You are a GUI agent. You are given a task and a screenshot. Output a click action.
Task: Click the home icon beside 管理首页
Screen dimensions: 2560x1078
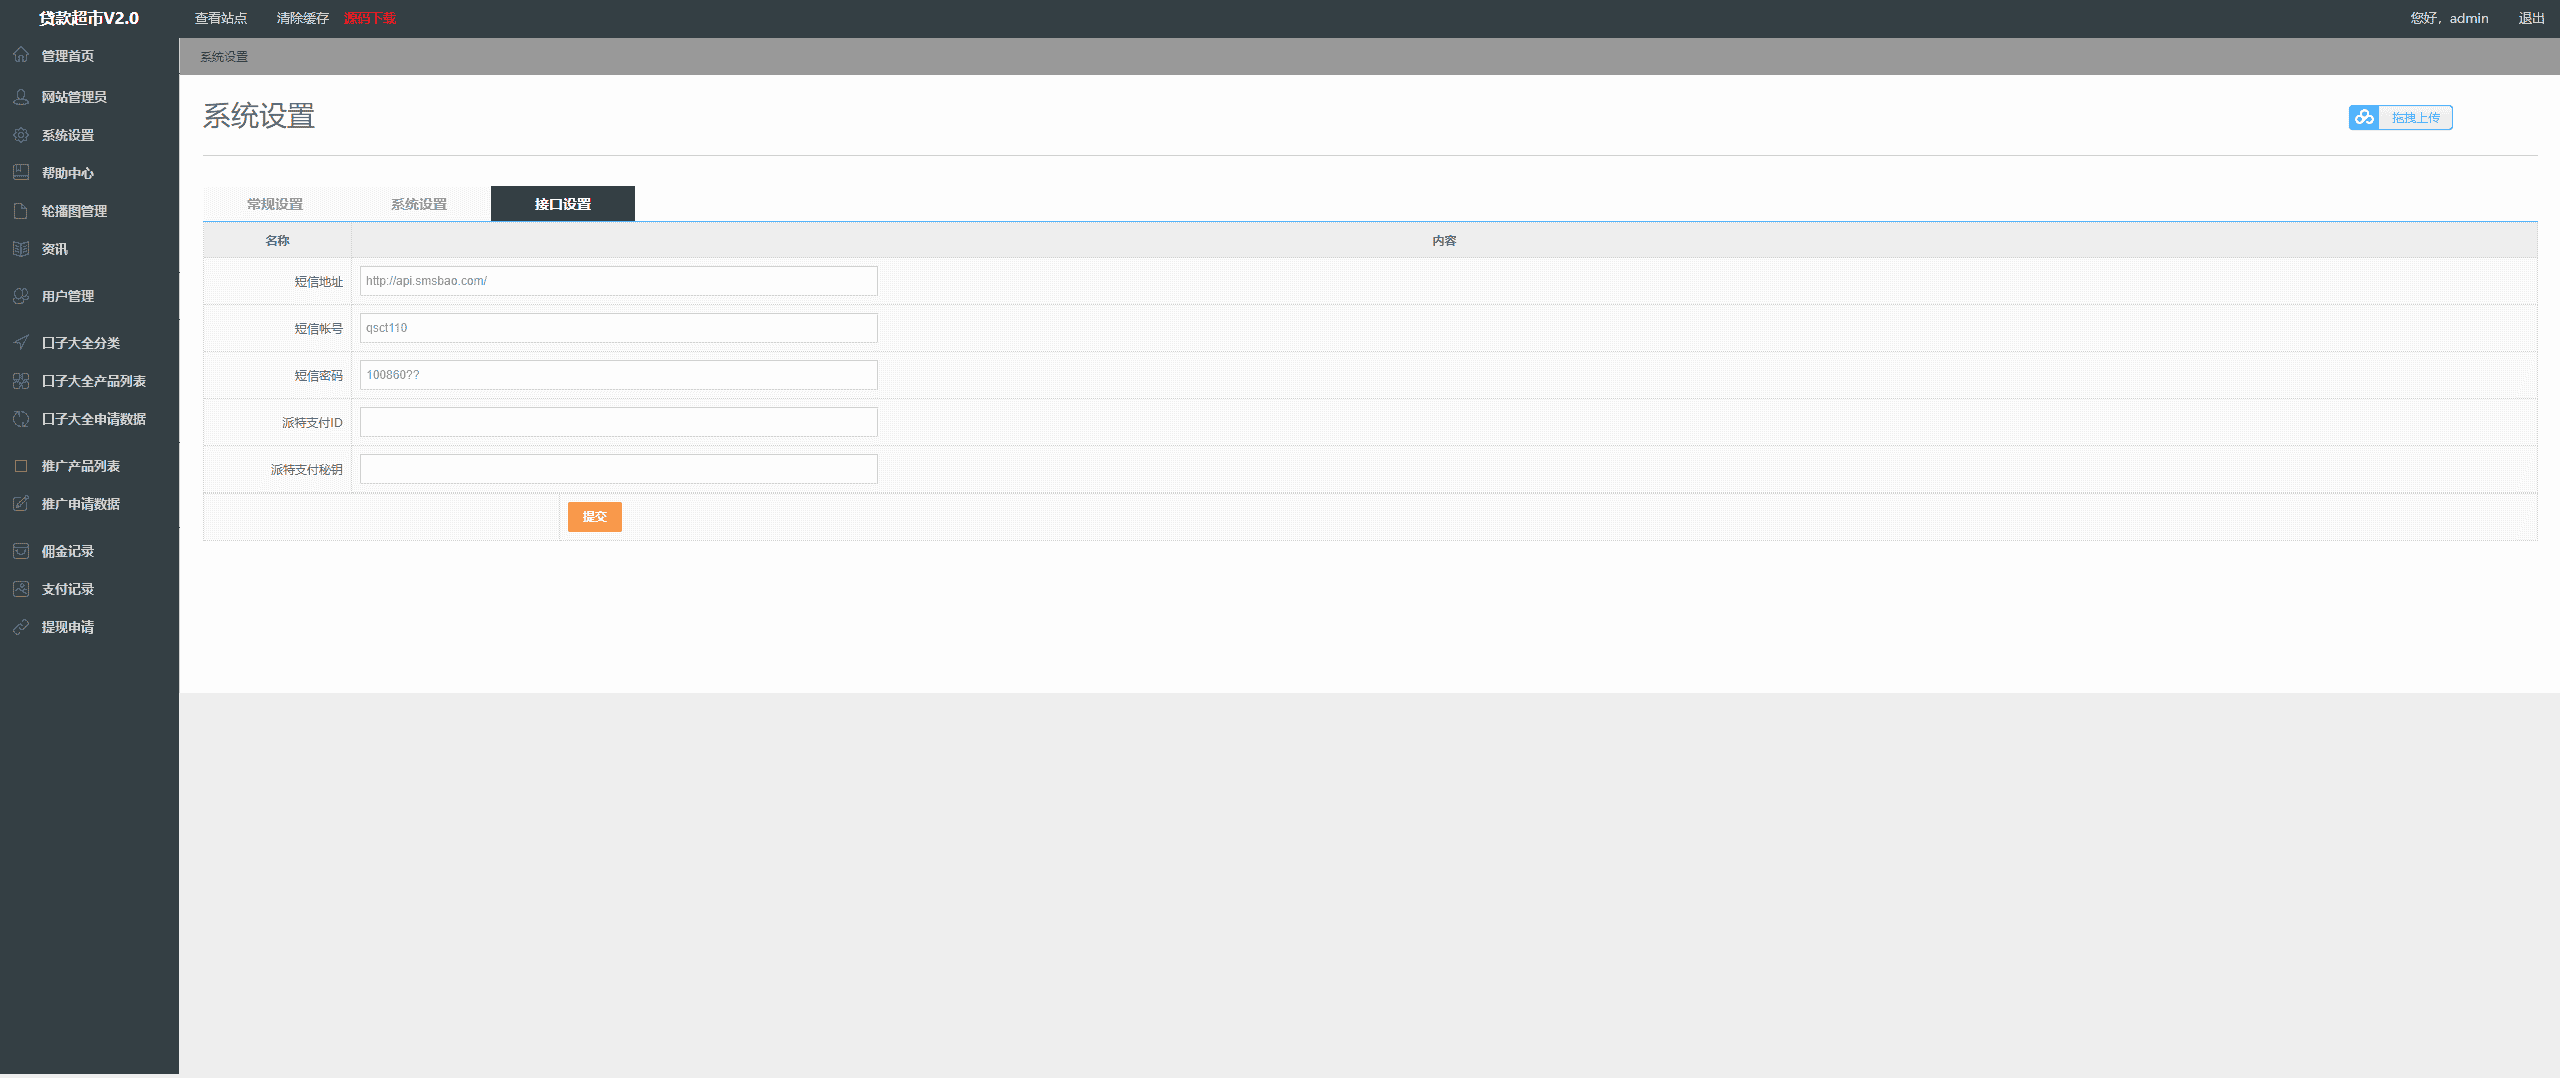pos(21,55)
